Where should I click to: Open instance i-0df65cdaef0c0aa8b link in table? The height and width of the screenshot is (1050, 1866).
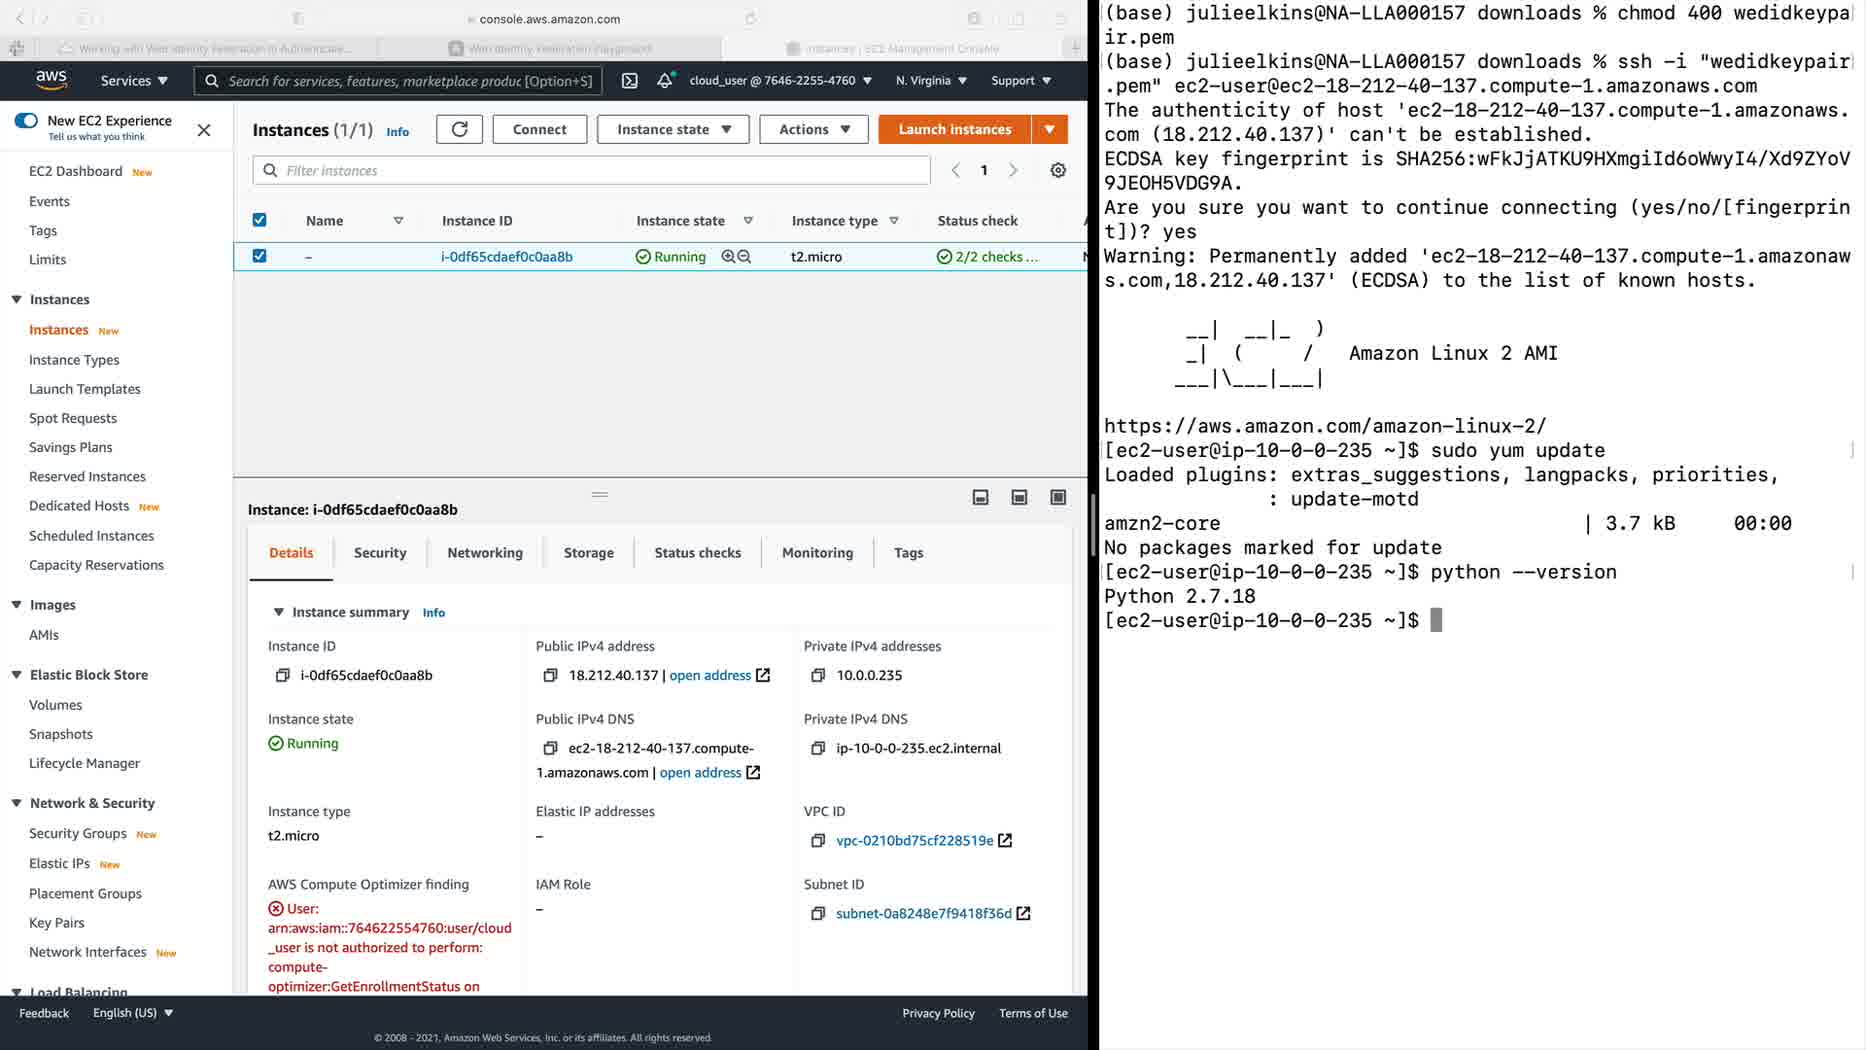[507, 257]
